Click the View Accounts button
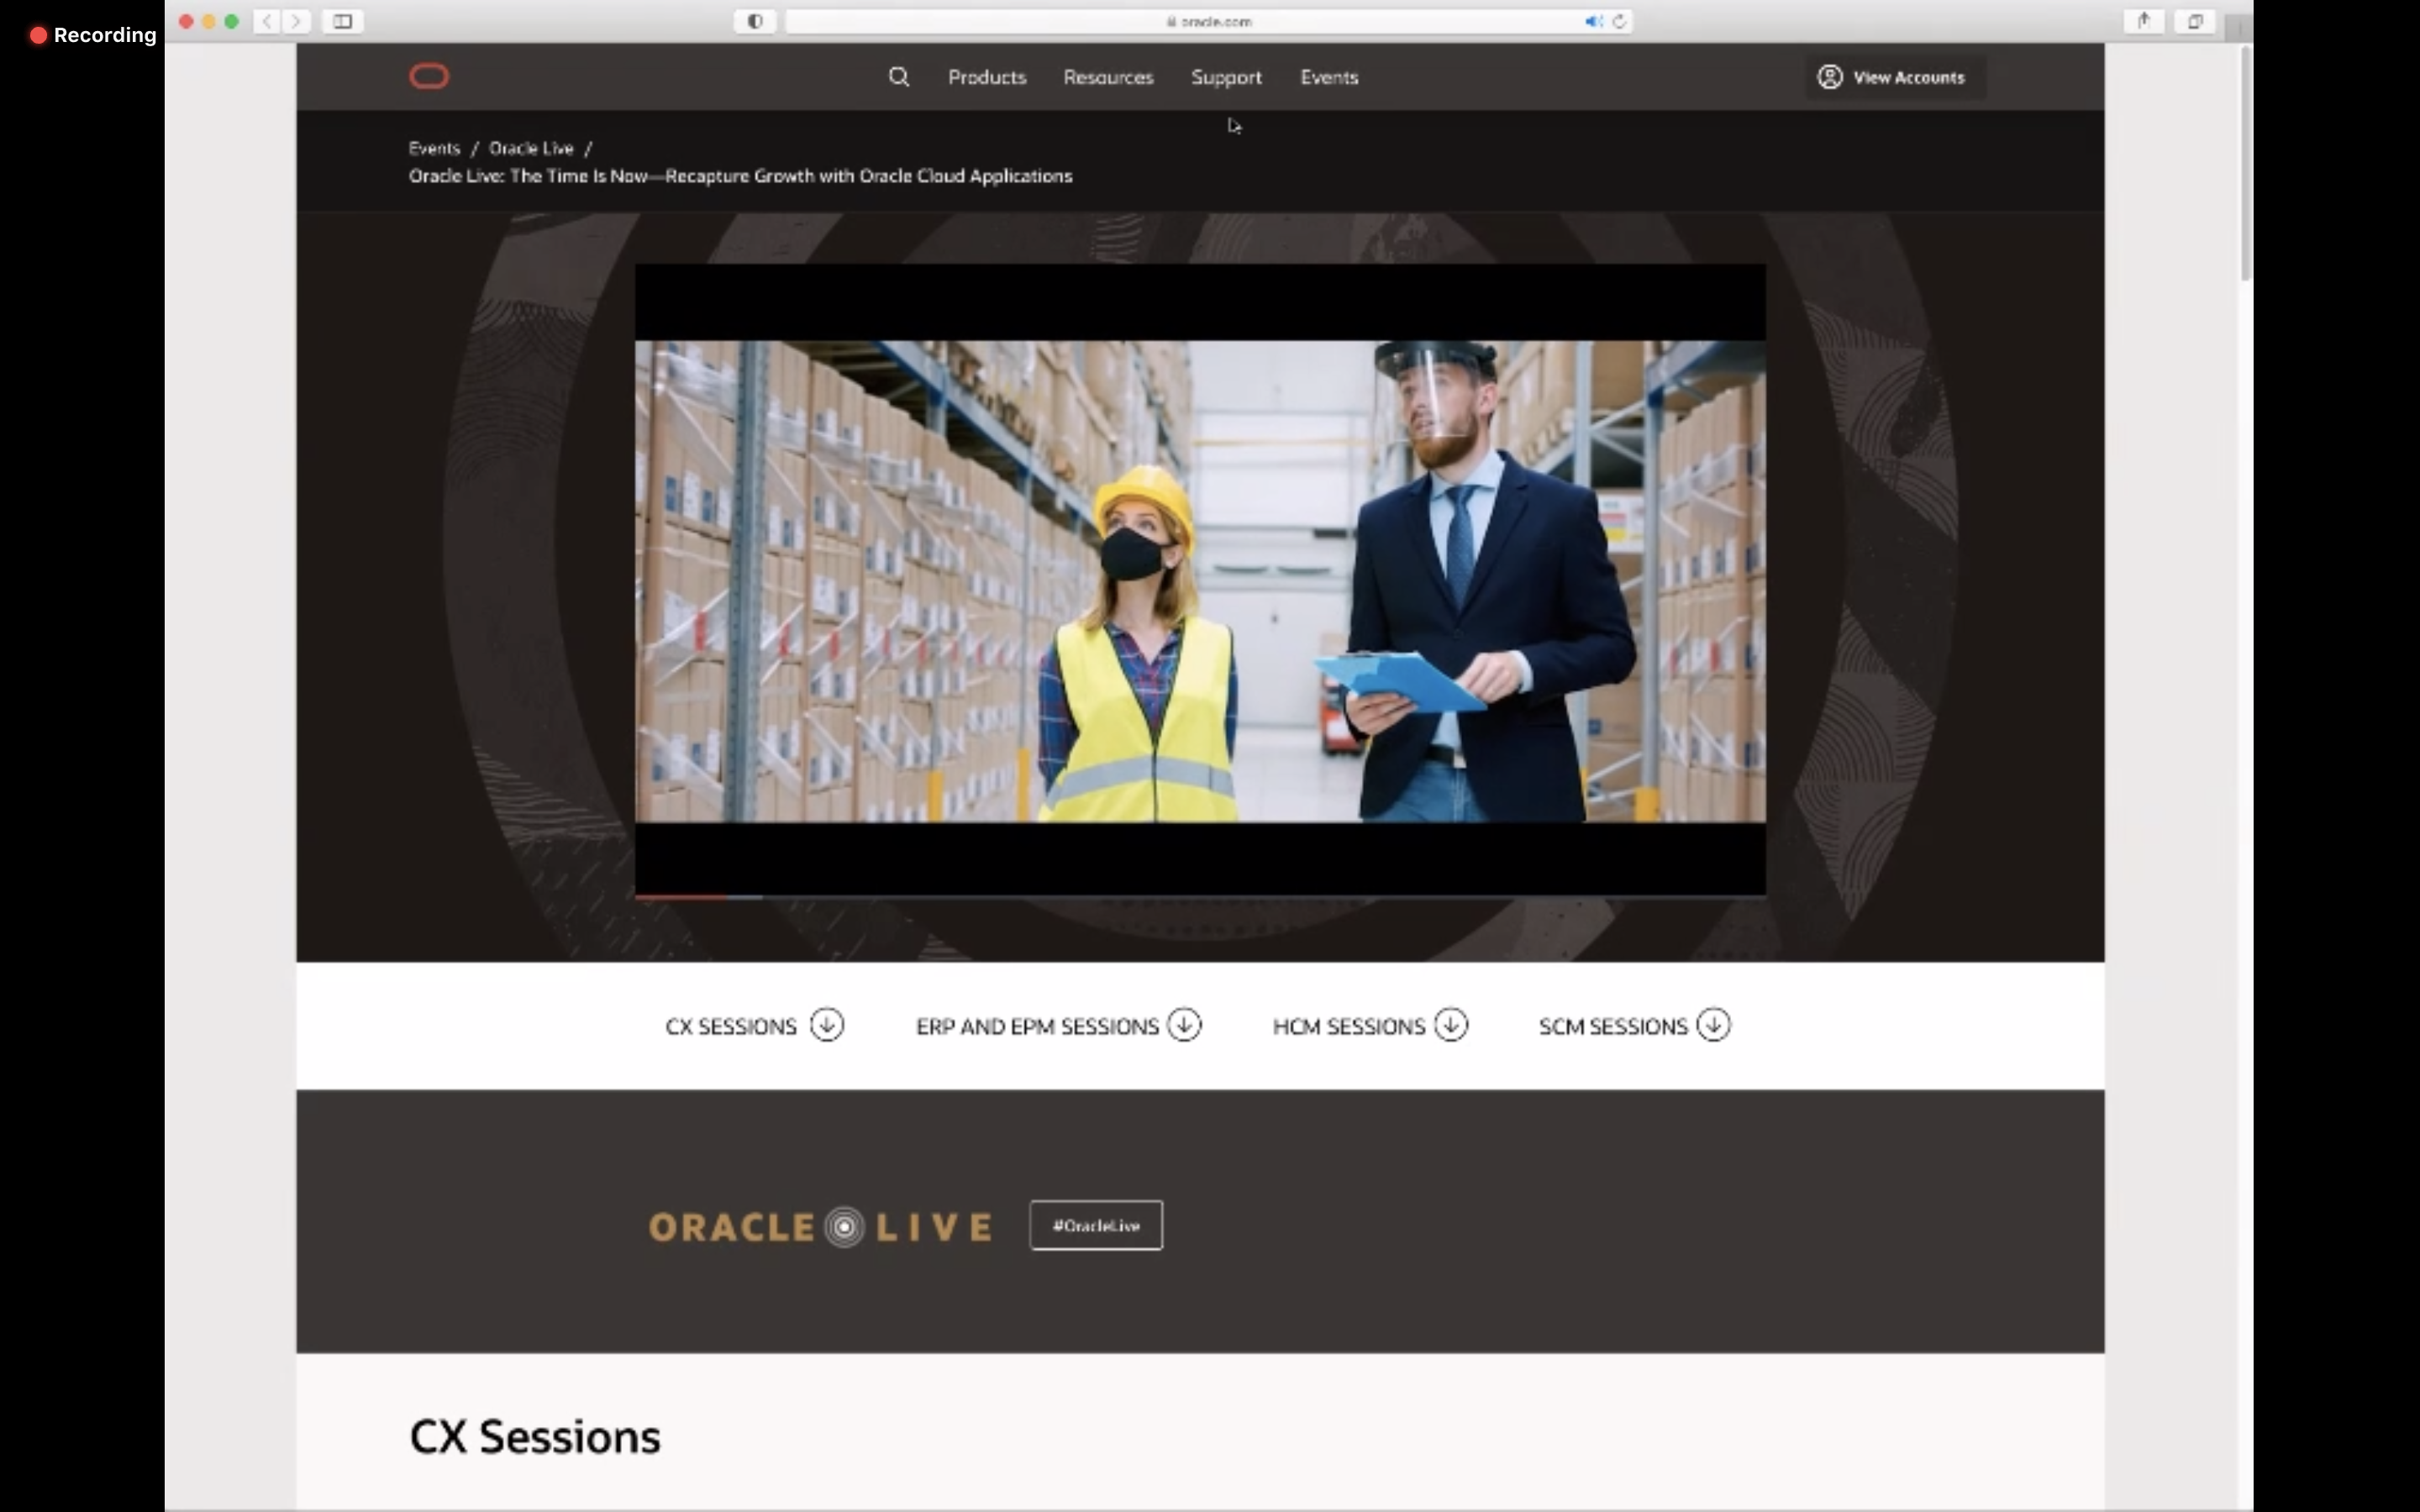This screenshot has width=2420, height=1512. (1895, 77)
